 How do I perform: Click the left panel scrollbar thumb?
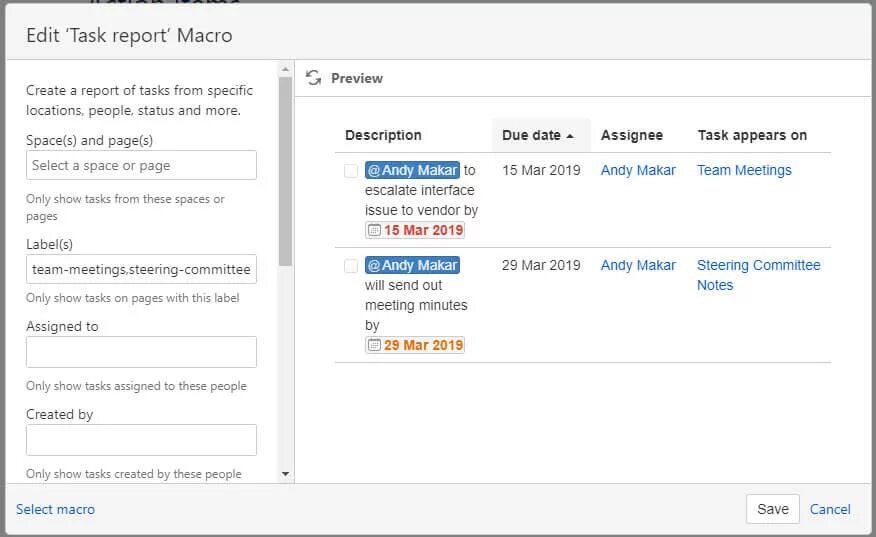pos(285,170)
